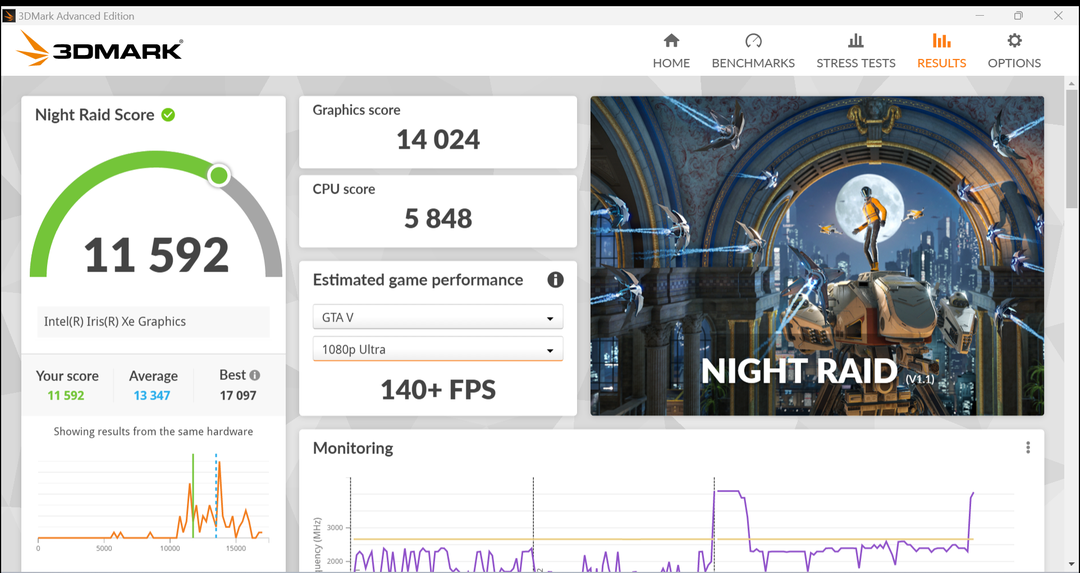Click the Best score value 17 097
Viewport: 1080px width, 573px height.
(x=238, y=396)
